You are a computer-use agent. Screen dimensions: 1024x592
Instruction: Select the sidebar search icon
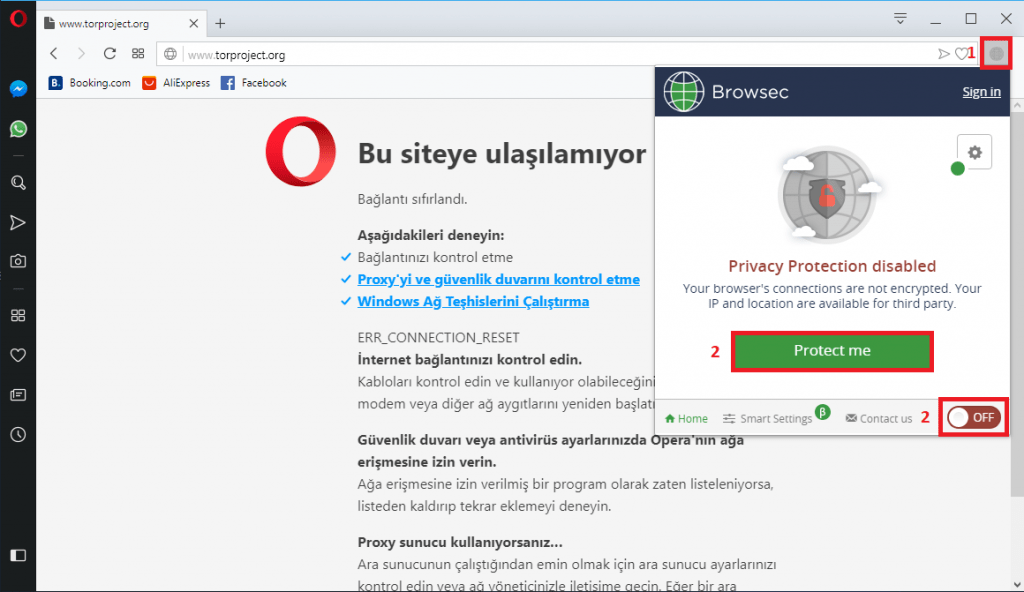click(x=18, y=183)
